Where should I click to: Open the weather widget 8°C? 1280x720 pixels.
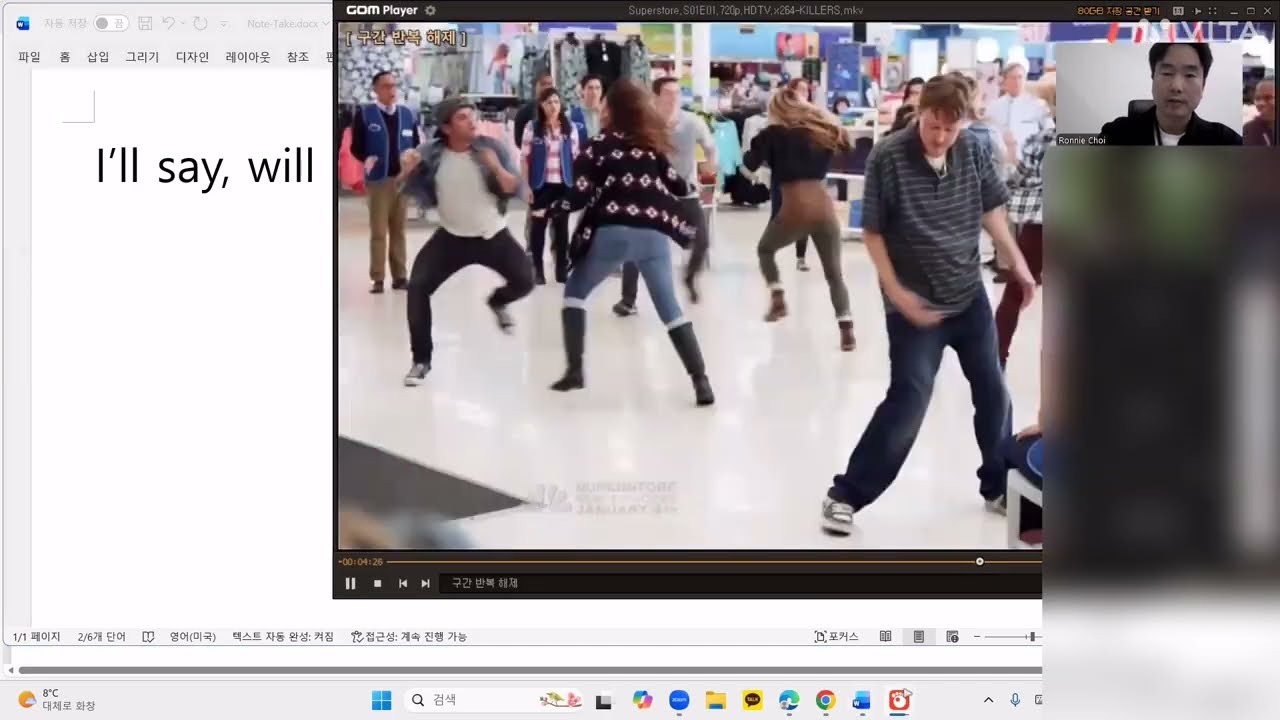(x=56, y=699)
